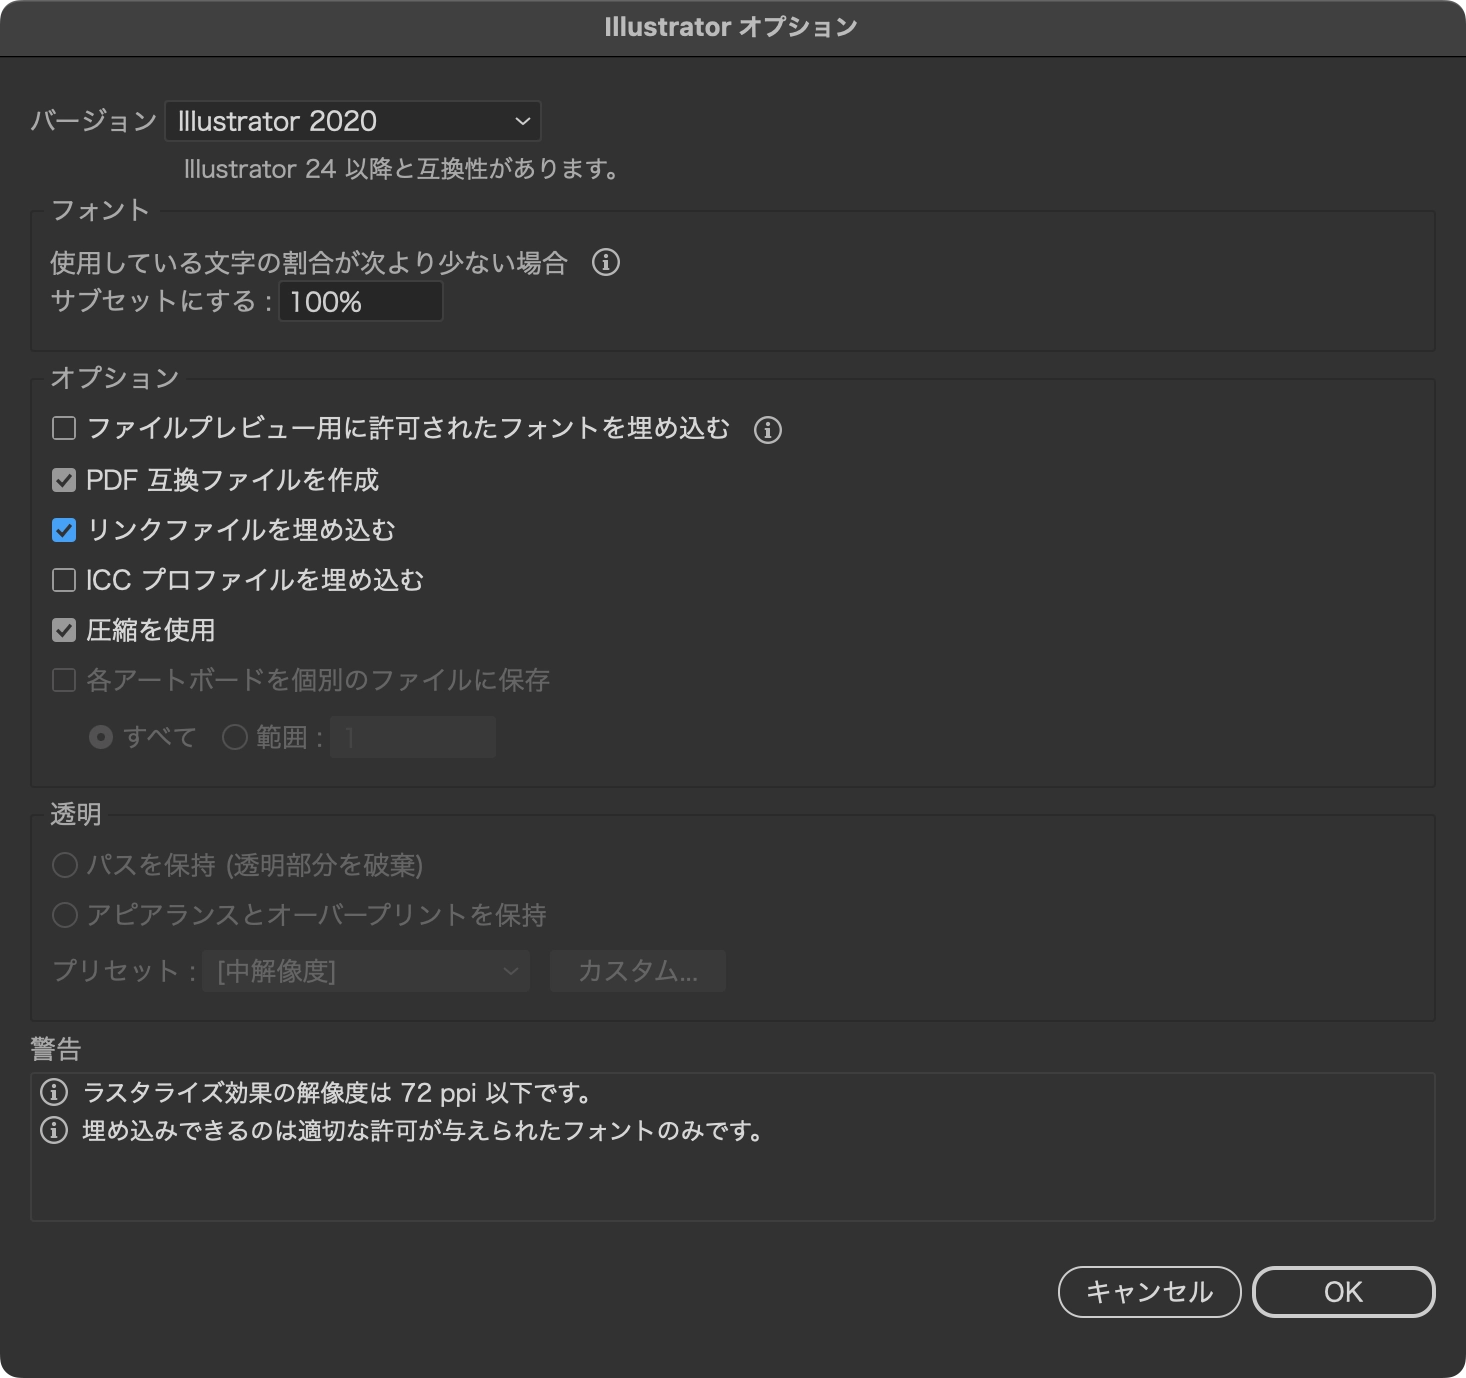This screenshot has height=1378, width=1466.
Task: Click the 埋め込みできるのは適切な許可 warning text
Action: [424, 1131]
